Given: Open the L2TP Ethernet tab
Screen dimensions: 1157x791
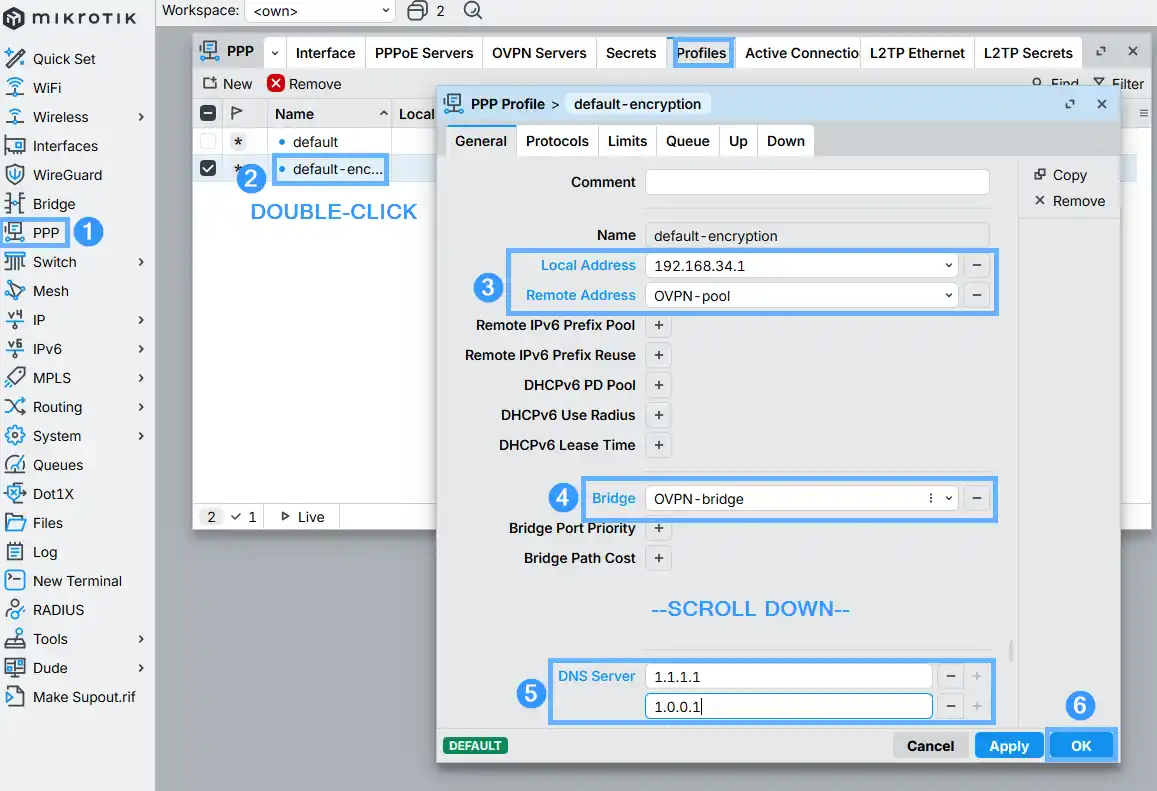Looking at the screenshot, I should 916,53.
